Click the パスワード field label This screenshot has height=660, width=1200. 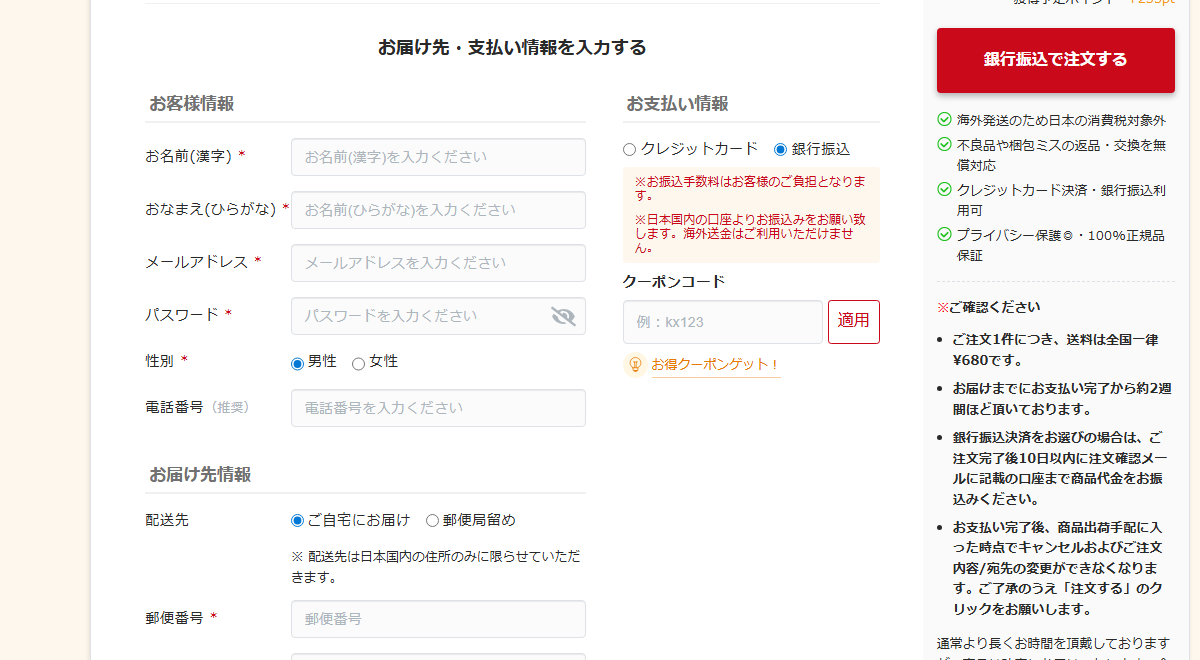tap(182, 315)
